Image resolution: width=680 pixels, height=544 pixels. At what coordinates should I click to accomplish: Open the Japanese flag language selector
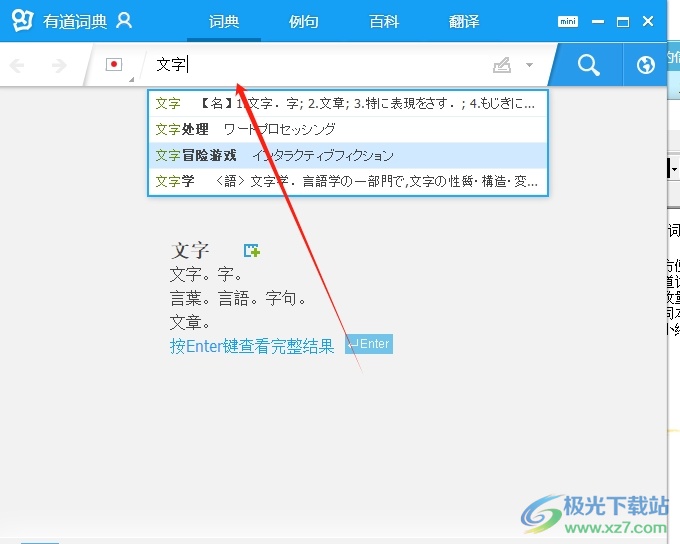tap(114, 65)
